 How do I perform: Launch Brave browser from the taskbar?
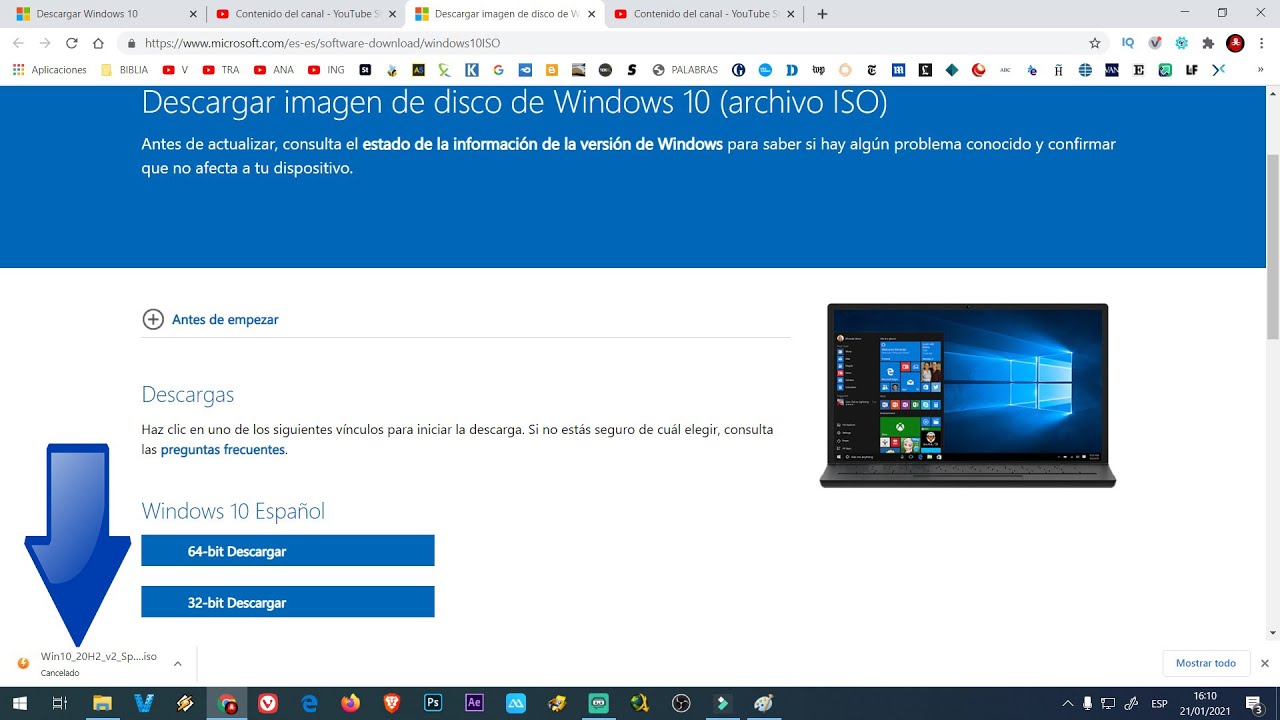click(x=392, y=703)
